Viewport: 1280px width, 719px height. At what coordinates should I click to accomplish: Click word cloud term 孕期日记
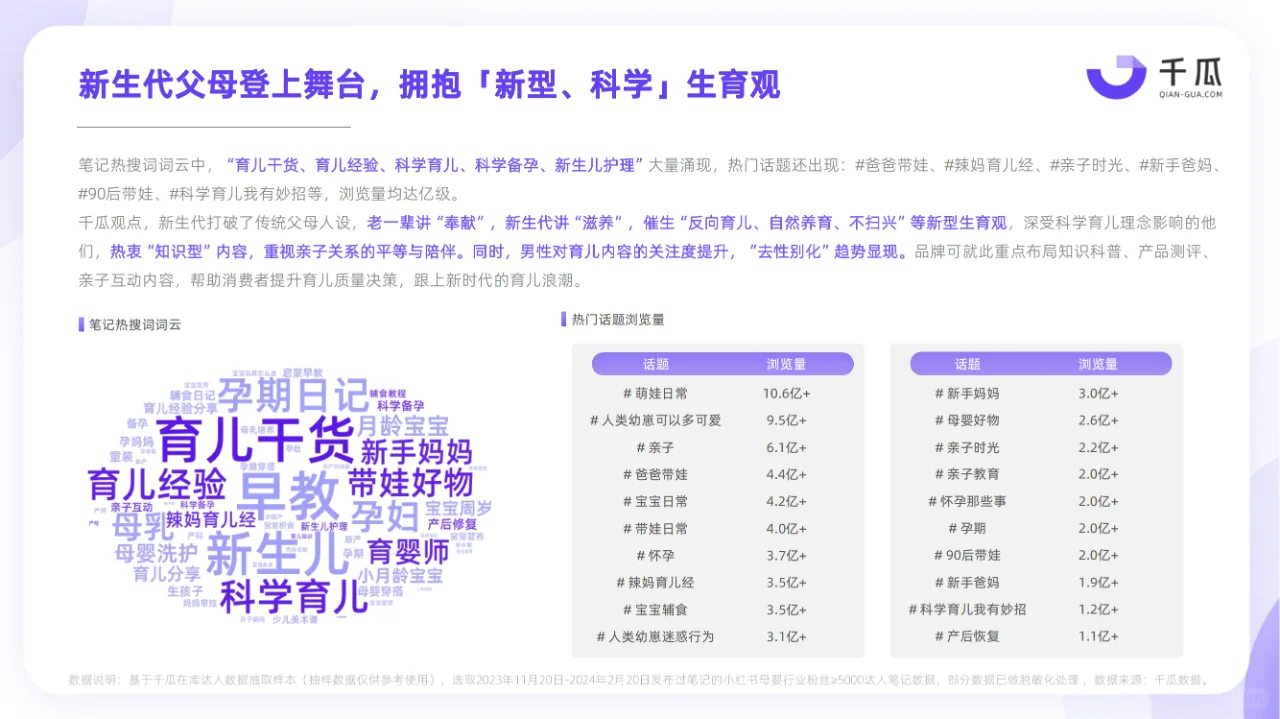293,396
